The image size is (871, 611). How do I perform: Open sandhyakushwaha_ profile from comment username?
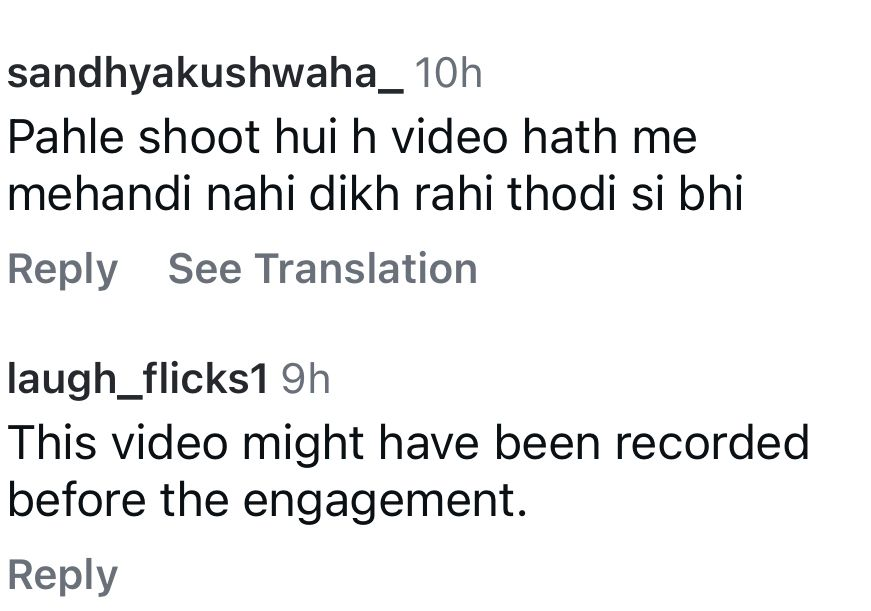(205, 74)
